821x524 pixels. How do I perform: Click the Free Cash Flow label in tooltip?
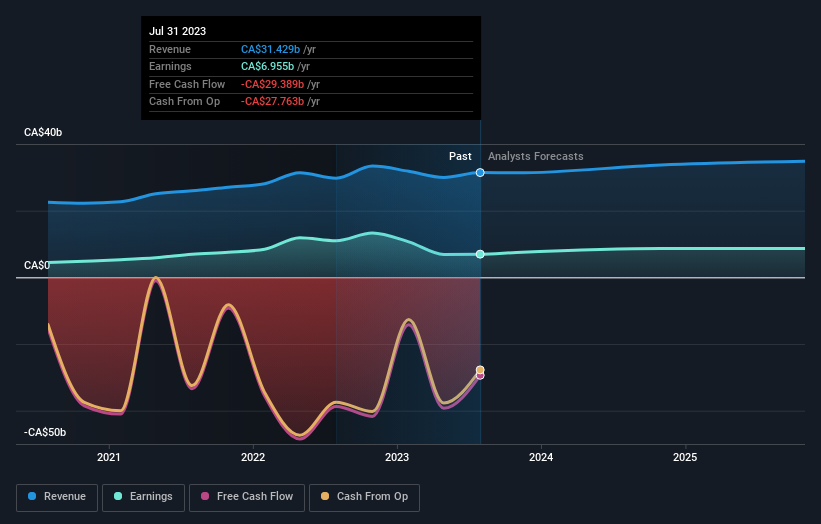(187, 84)
